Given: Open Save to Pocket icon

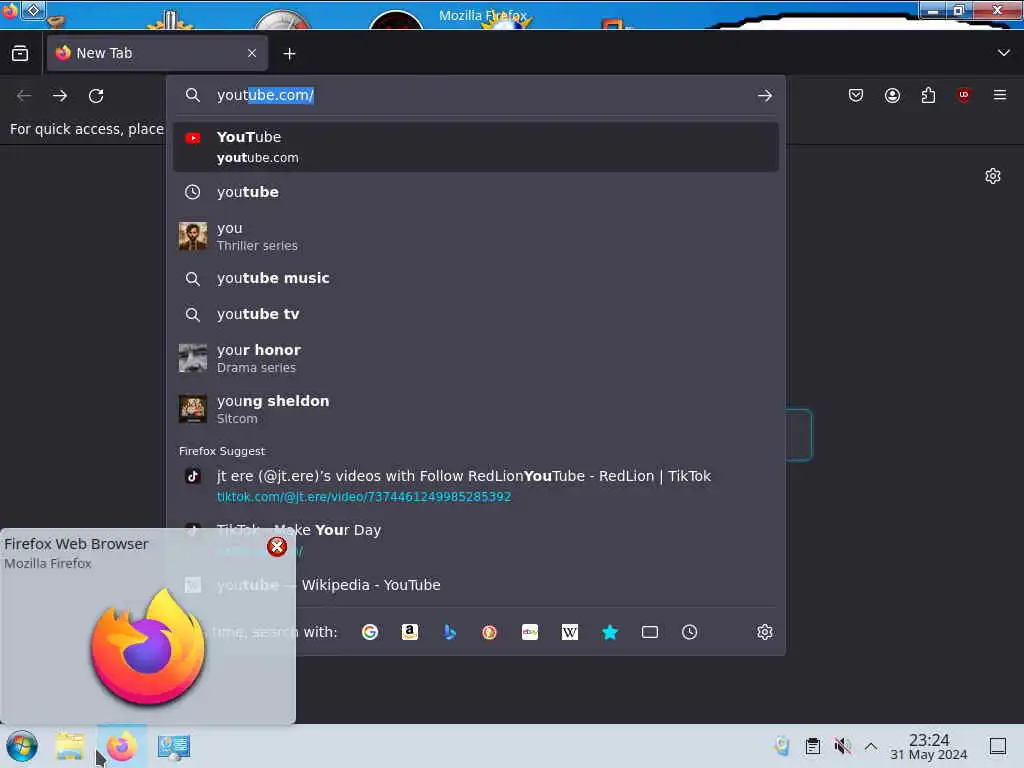Looking at the screenshot, I should (856, 96).
